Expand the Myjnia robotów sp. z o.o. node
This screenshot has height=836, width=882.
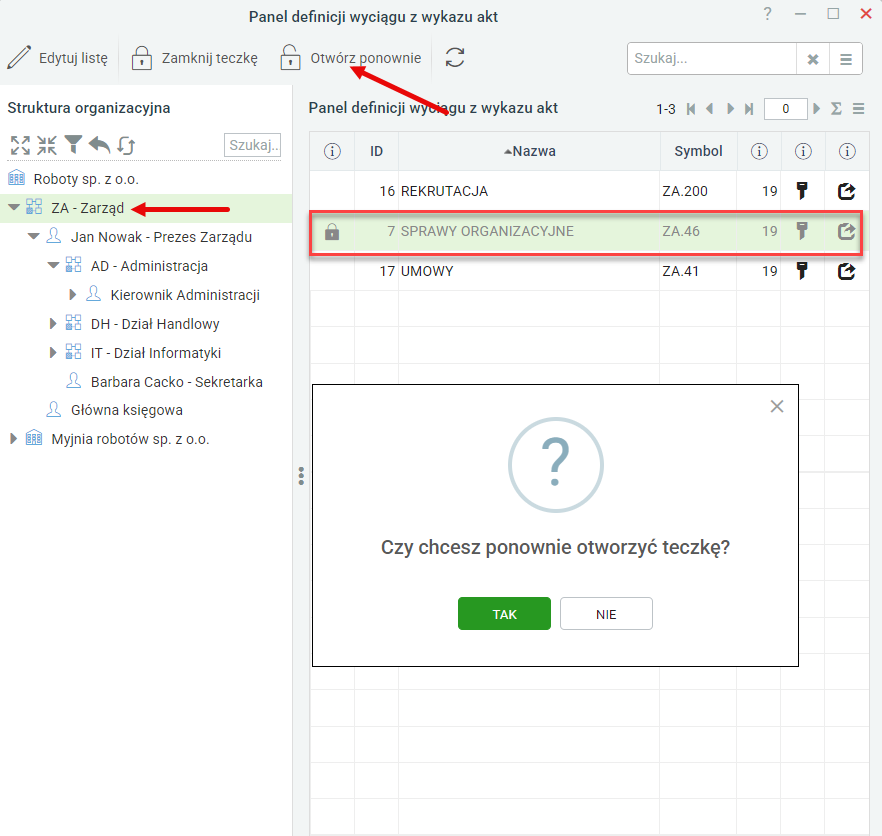(x=14, y=439)
